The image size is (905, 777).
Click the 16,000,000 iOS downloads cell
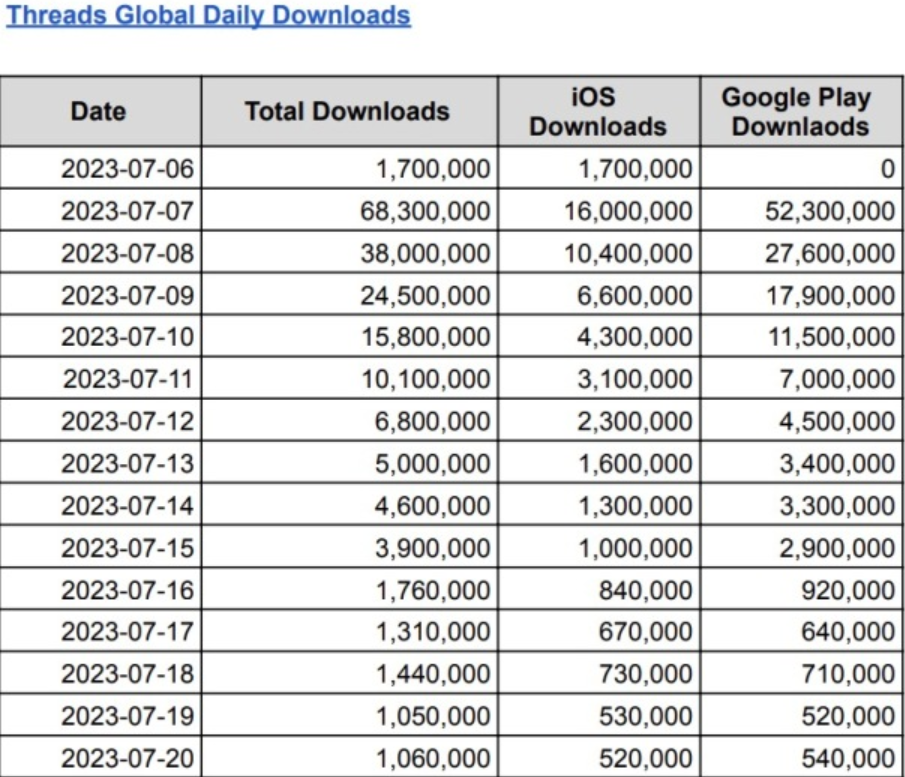click(x=599, y=210)
